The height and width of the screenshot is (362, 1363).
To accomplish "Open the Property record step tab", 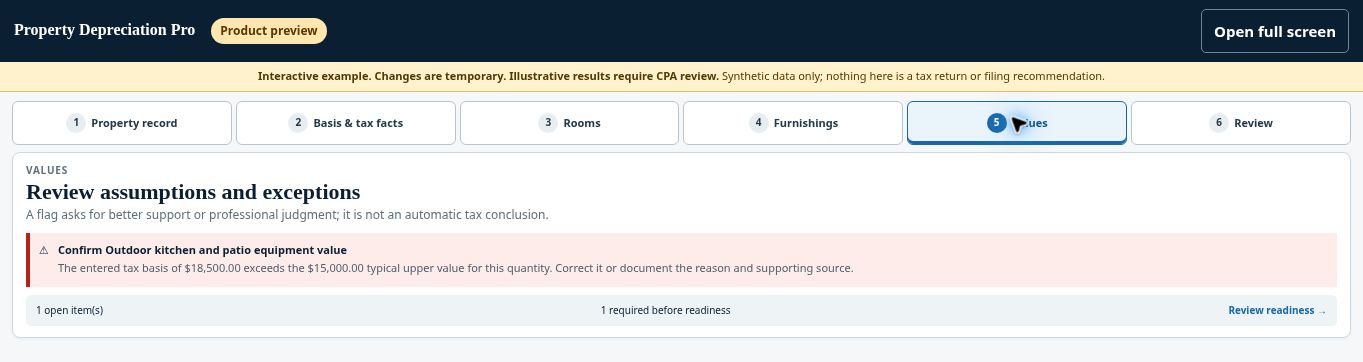I will 122,123.
